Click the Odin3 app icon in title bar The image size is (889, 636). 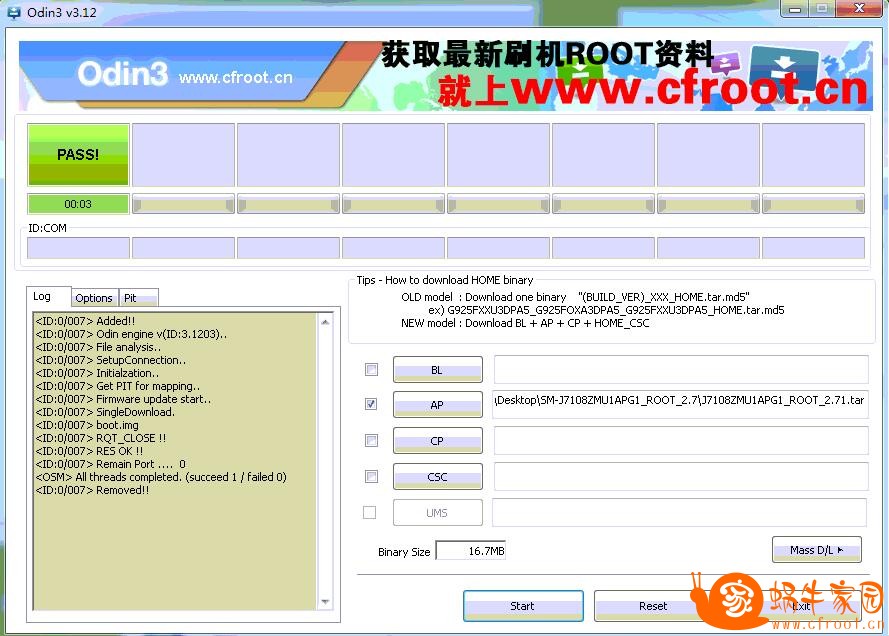[12, 12]
